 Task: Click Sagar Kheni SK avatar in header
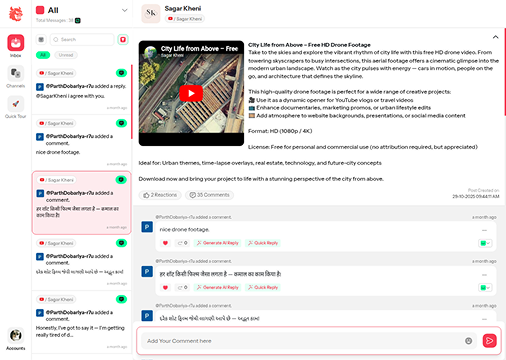coord(151,14)
